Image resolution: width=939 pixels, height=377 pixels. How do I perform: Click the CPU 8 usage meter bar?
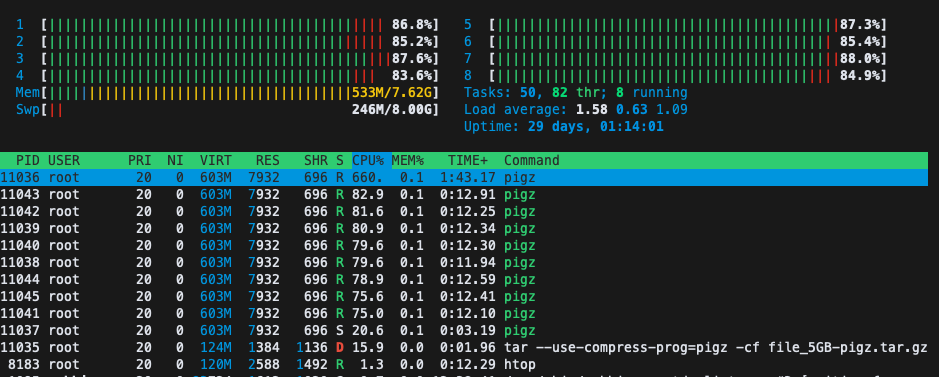(x=687, y=76)
